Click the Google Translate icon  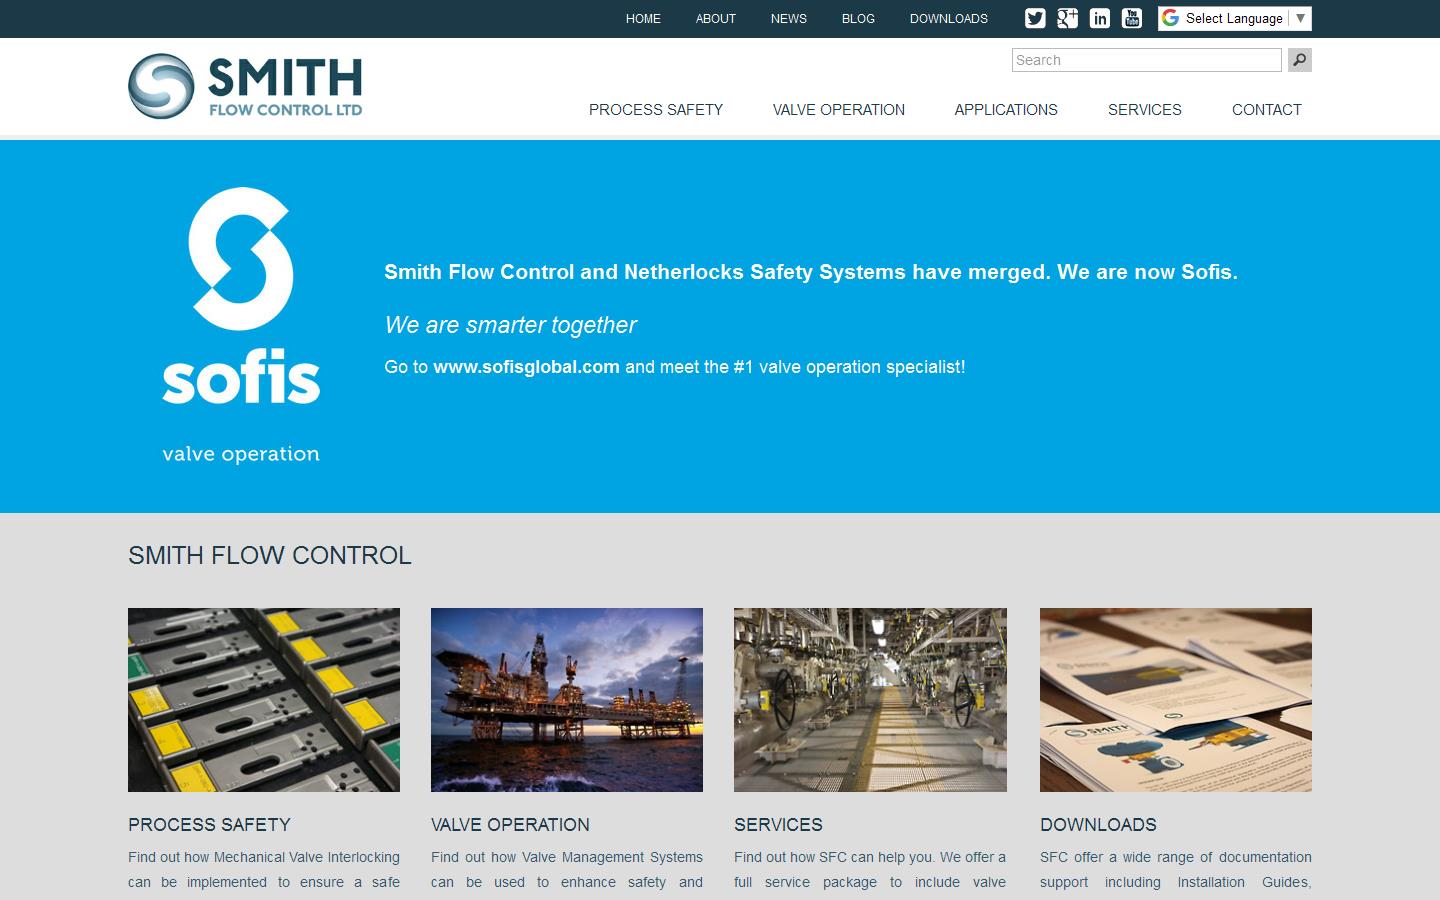pyautogui.click(x=1168, y=17)
